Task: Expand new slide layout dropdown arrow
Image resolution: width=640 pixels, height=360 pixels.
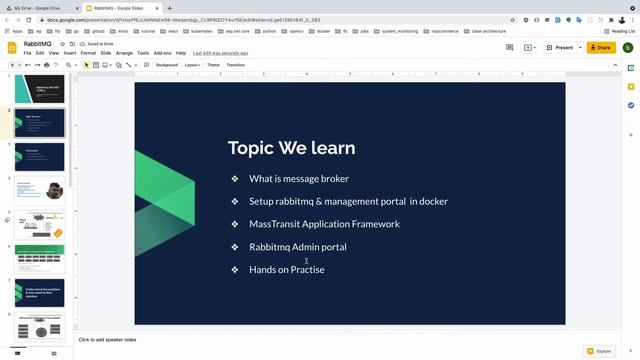Action: pyautogui.click(x=19, y=65)
